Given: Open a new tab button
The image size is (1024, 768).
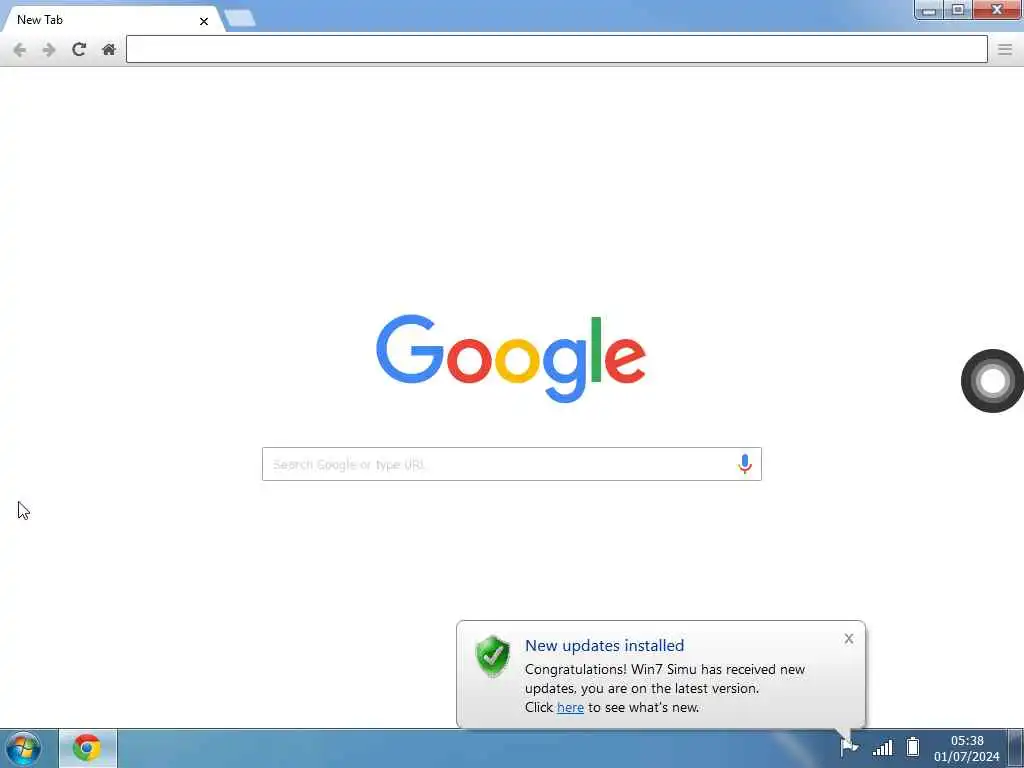Looking at the screenshot, I should tap(240, 18).
